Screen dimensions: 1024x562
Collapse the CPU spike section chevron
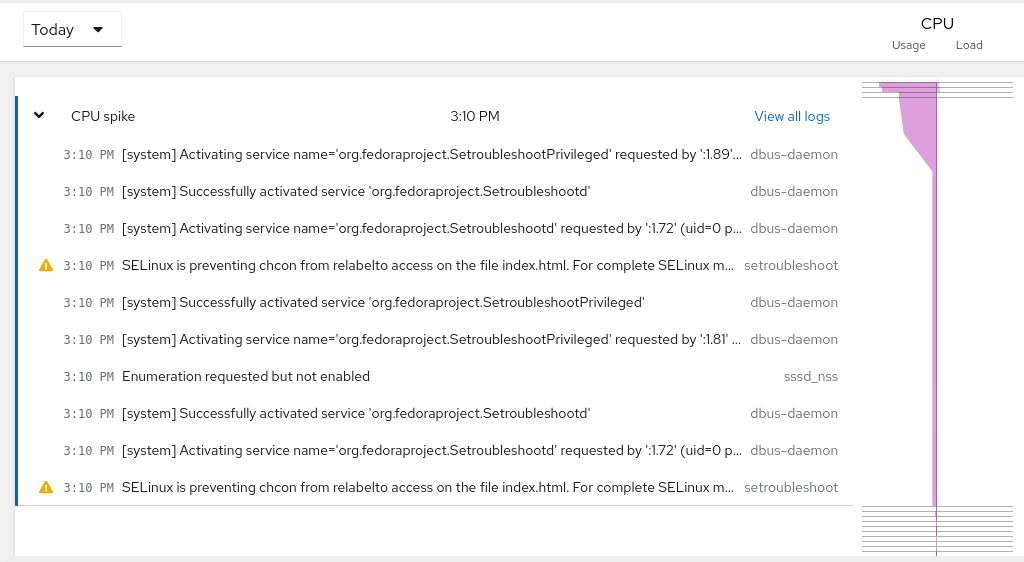[x=39, y=115]
